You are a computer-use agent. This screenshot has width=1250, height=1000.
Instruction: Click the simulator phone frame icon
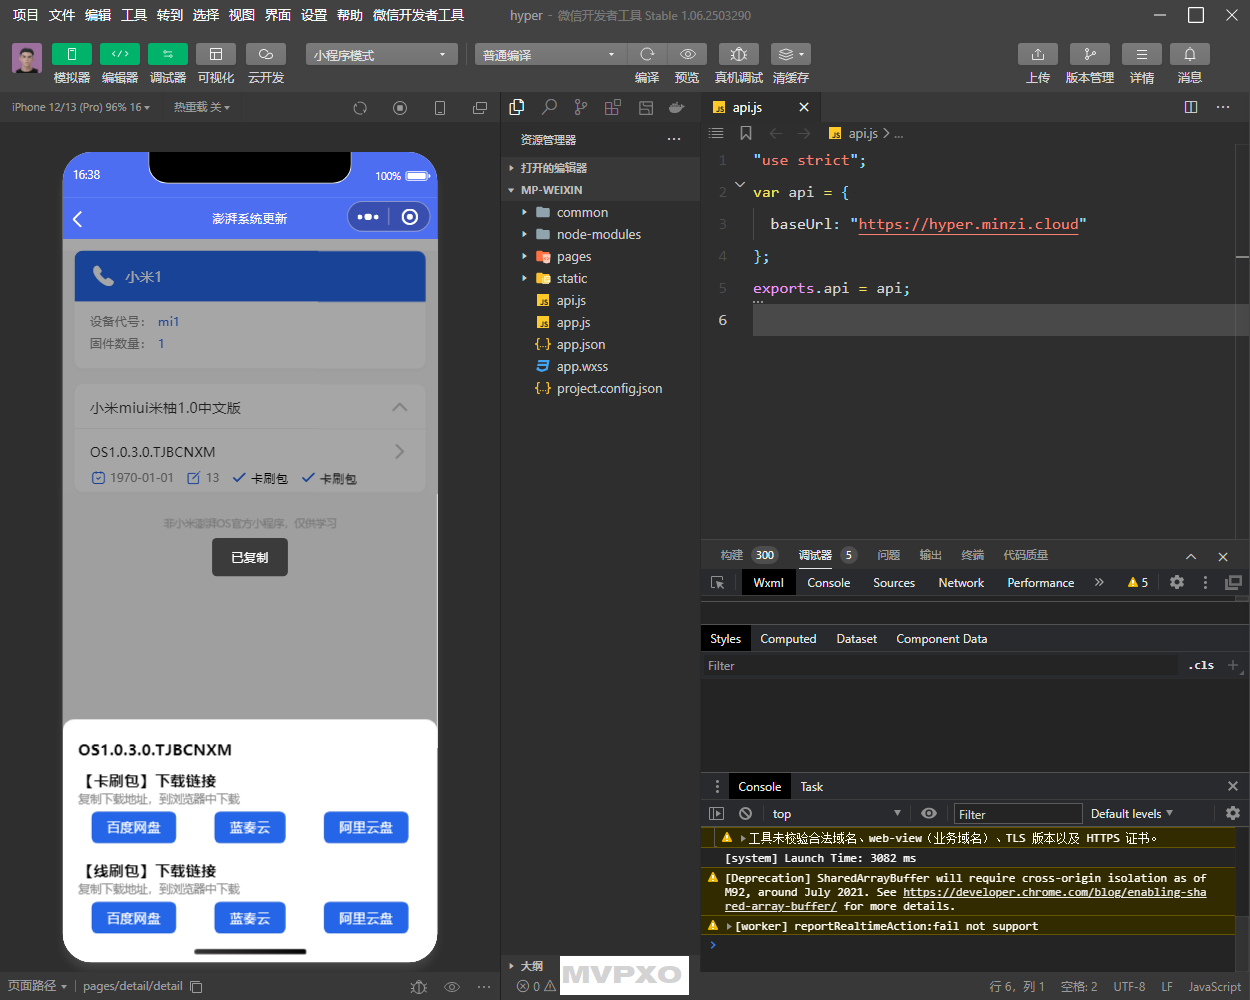click(440, 108)
